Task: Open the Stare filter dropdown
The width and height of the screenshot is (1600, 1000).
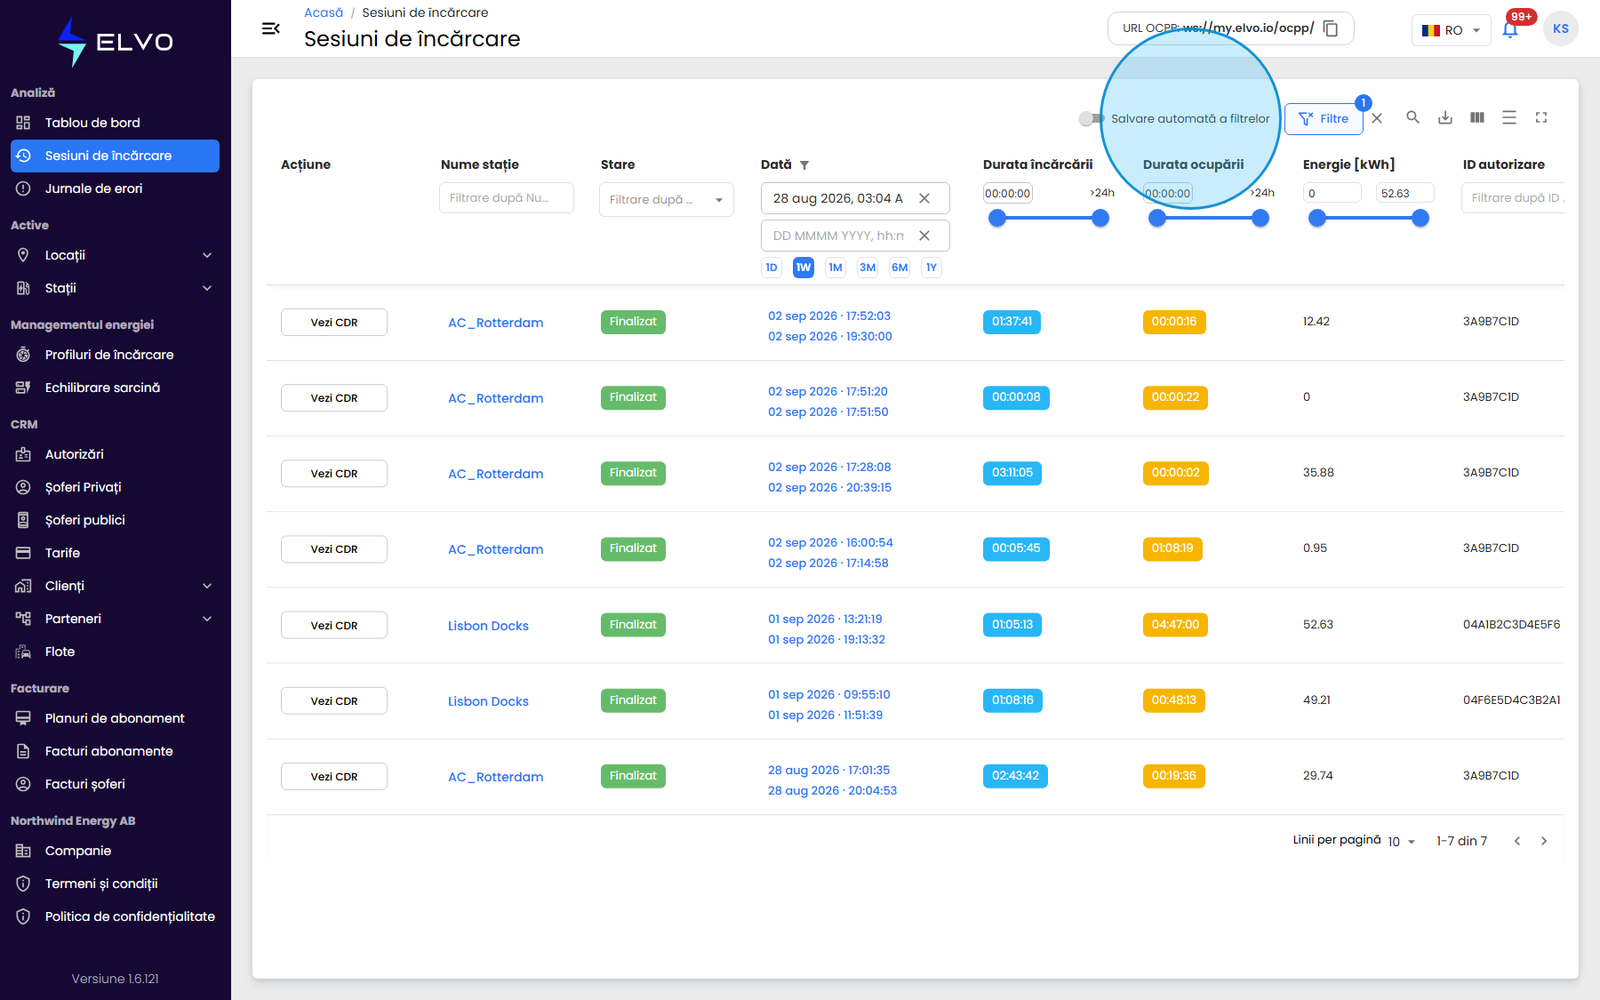Action: pyautogui.click(x=666, y=199)
